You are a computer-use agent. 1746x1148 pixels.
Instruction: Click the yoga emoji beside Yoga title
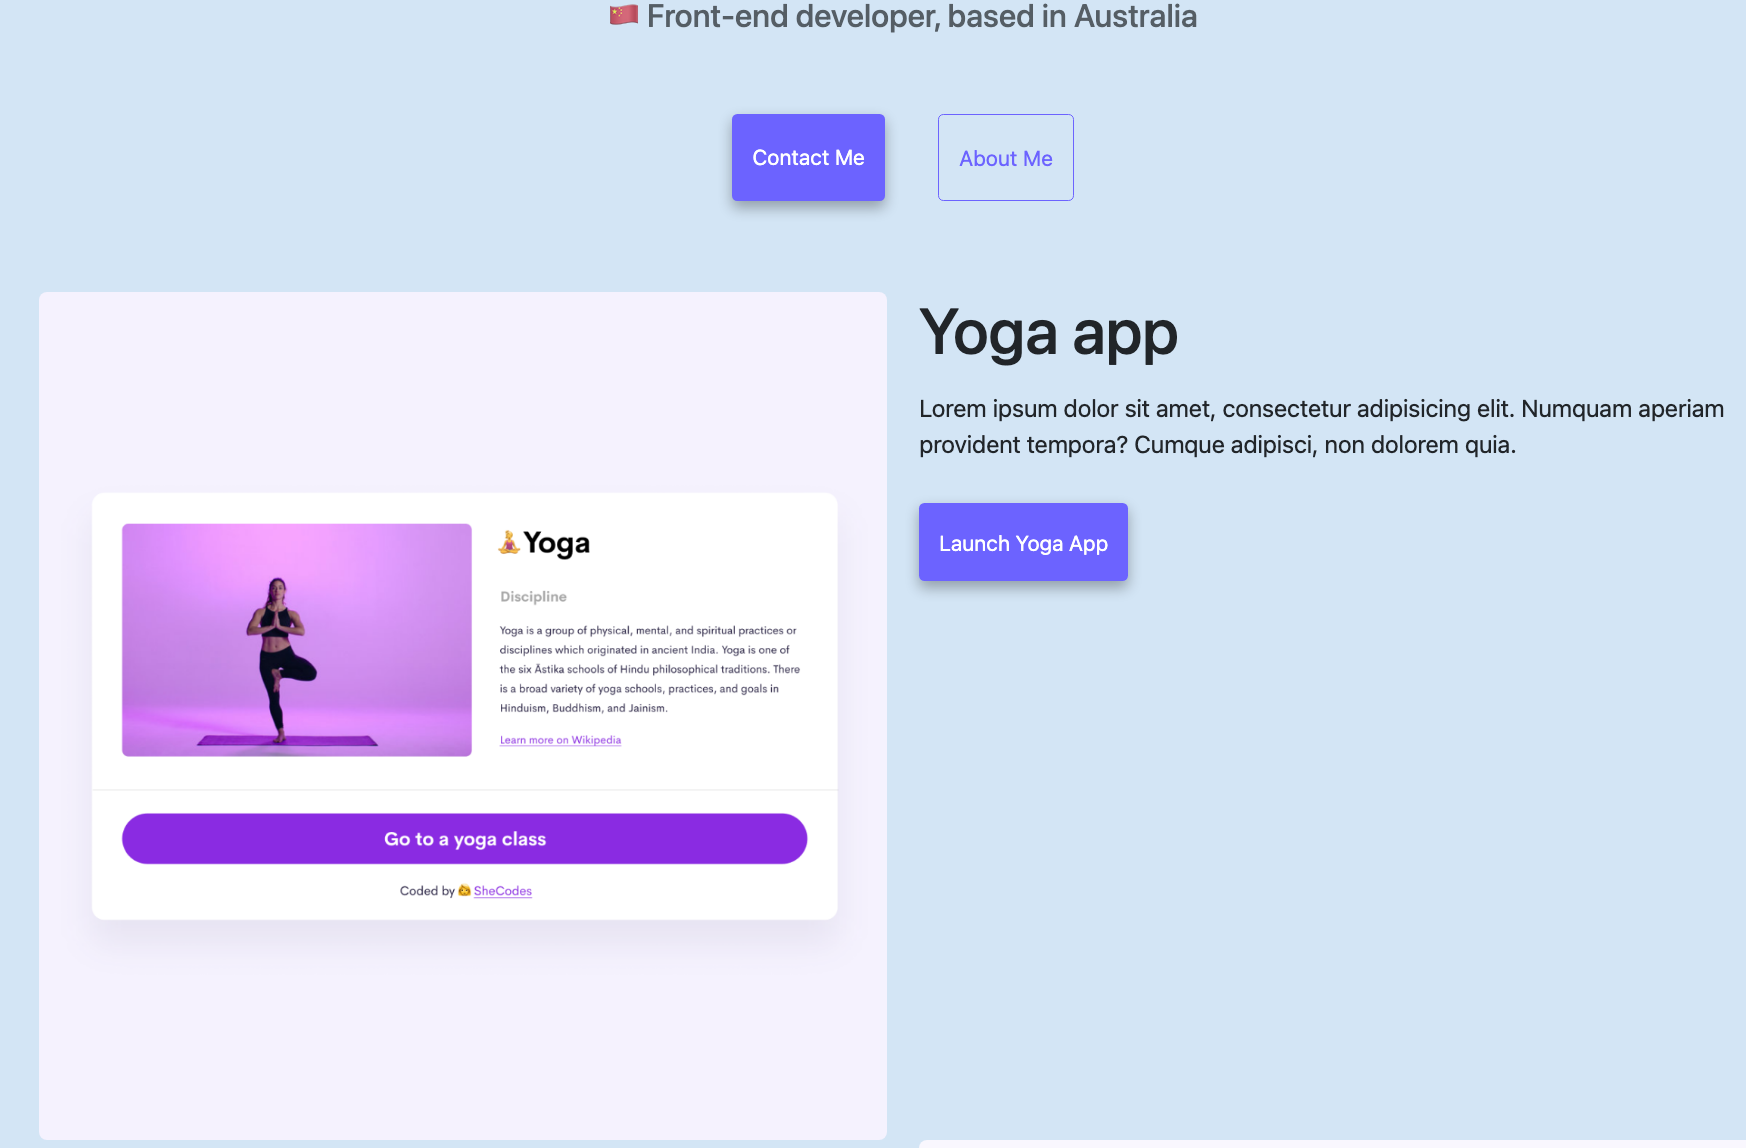click(x=509, y=542)
